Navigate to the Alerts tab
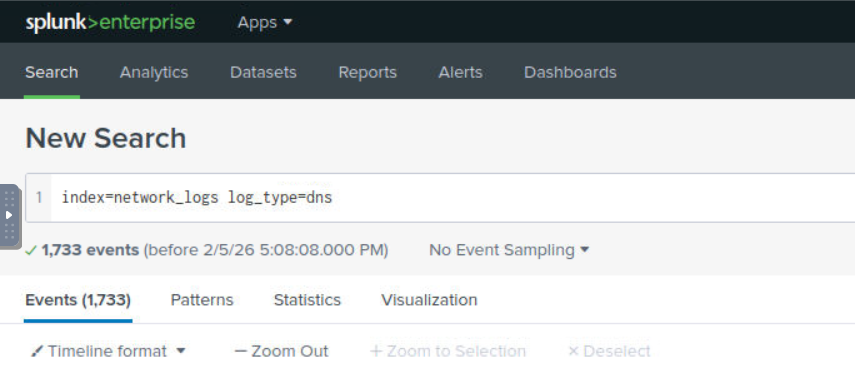 click(460, 73)
